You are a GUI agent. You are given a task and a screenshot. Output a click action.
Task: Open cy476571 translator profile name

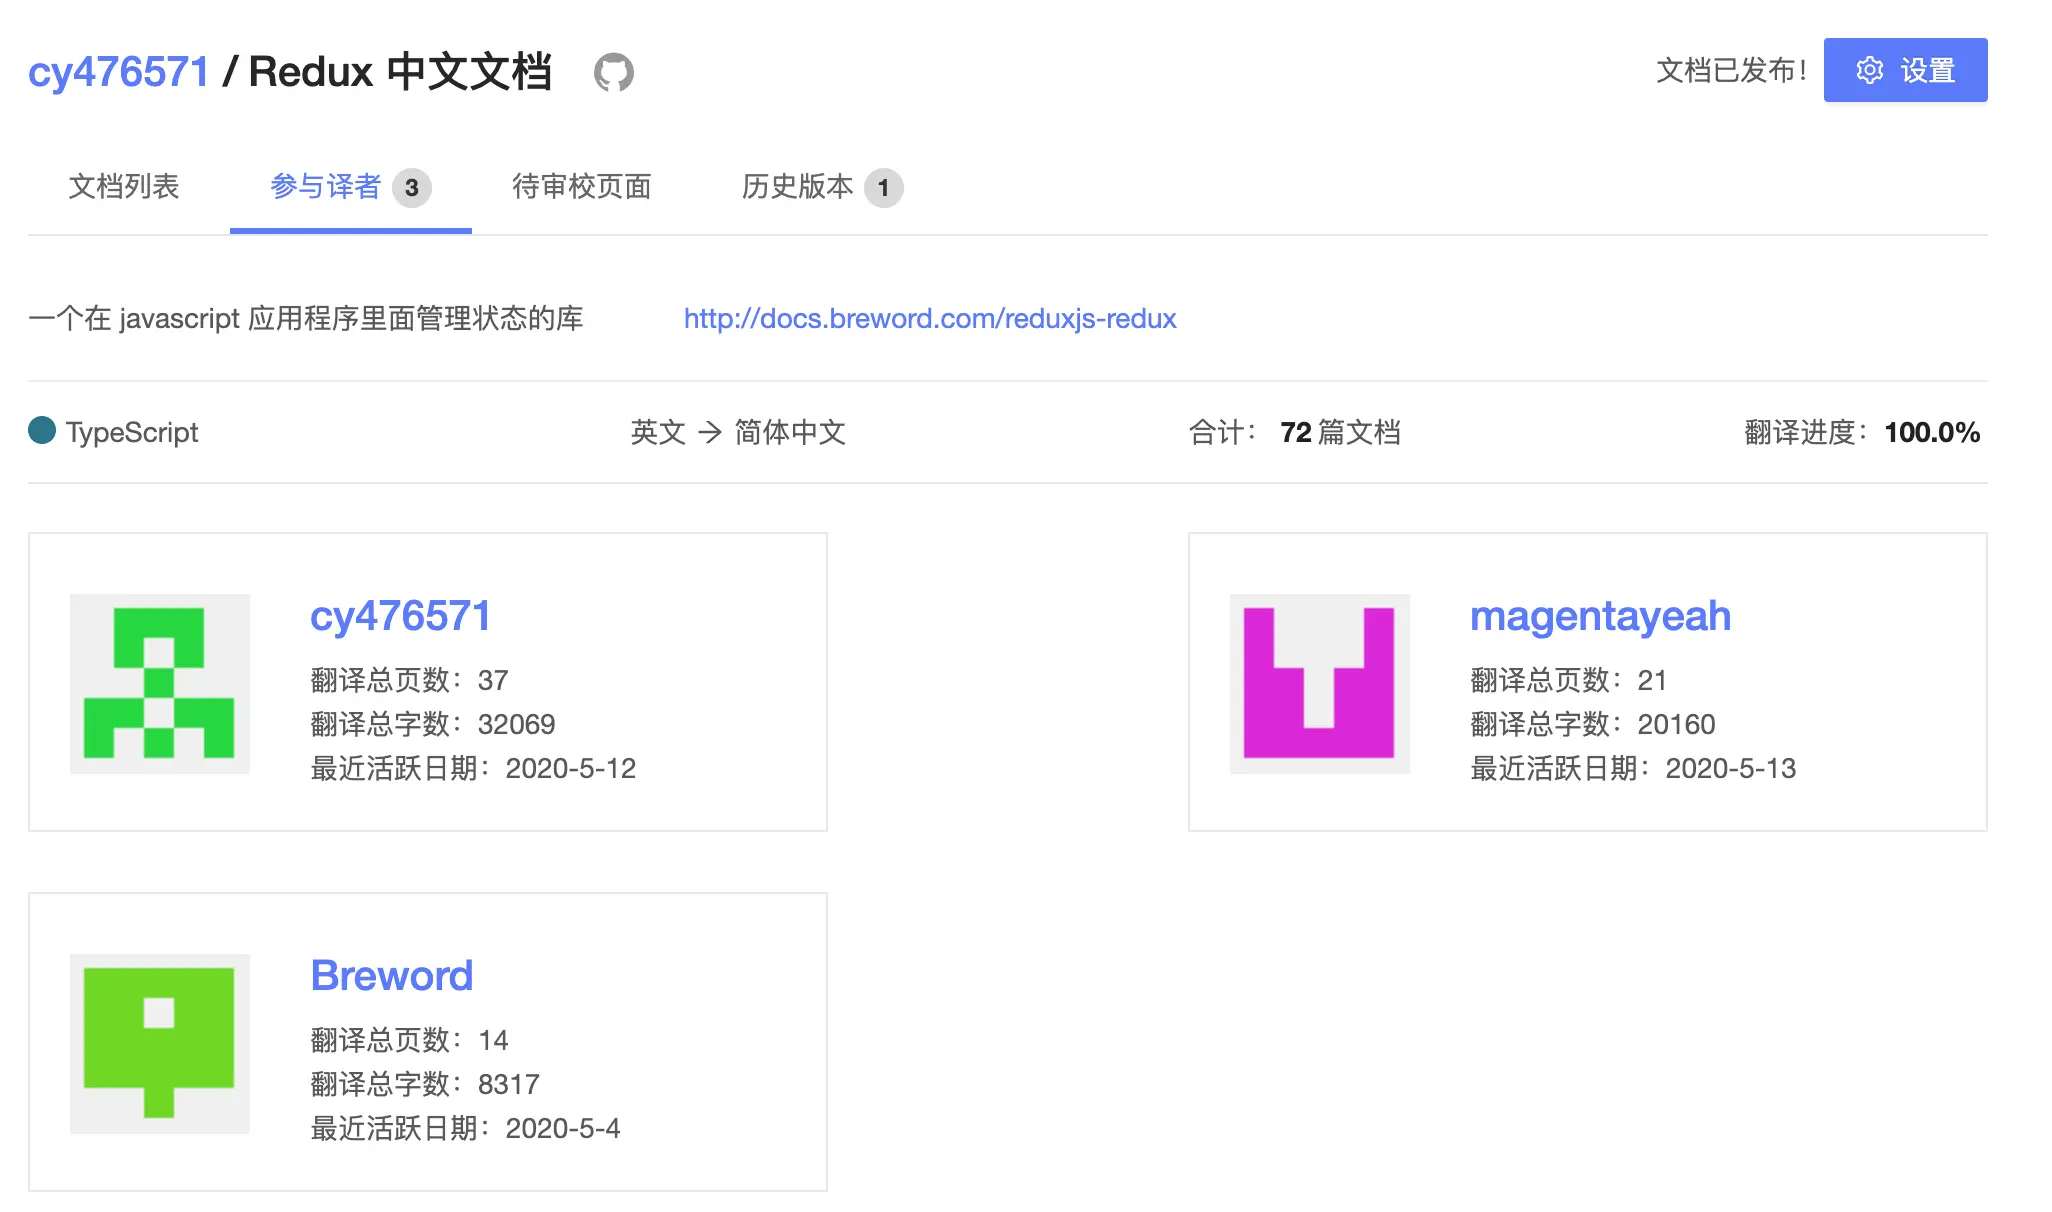400,616
